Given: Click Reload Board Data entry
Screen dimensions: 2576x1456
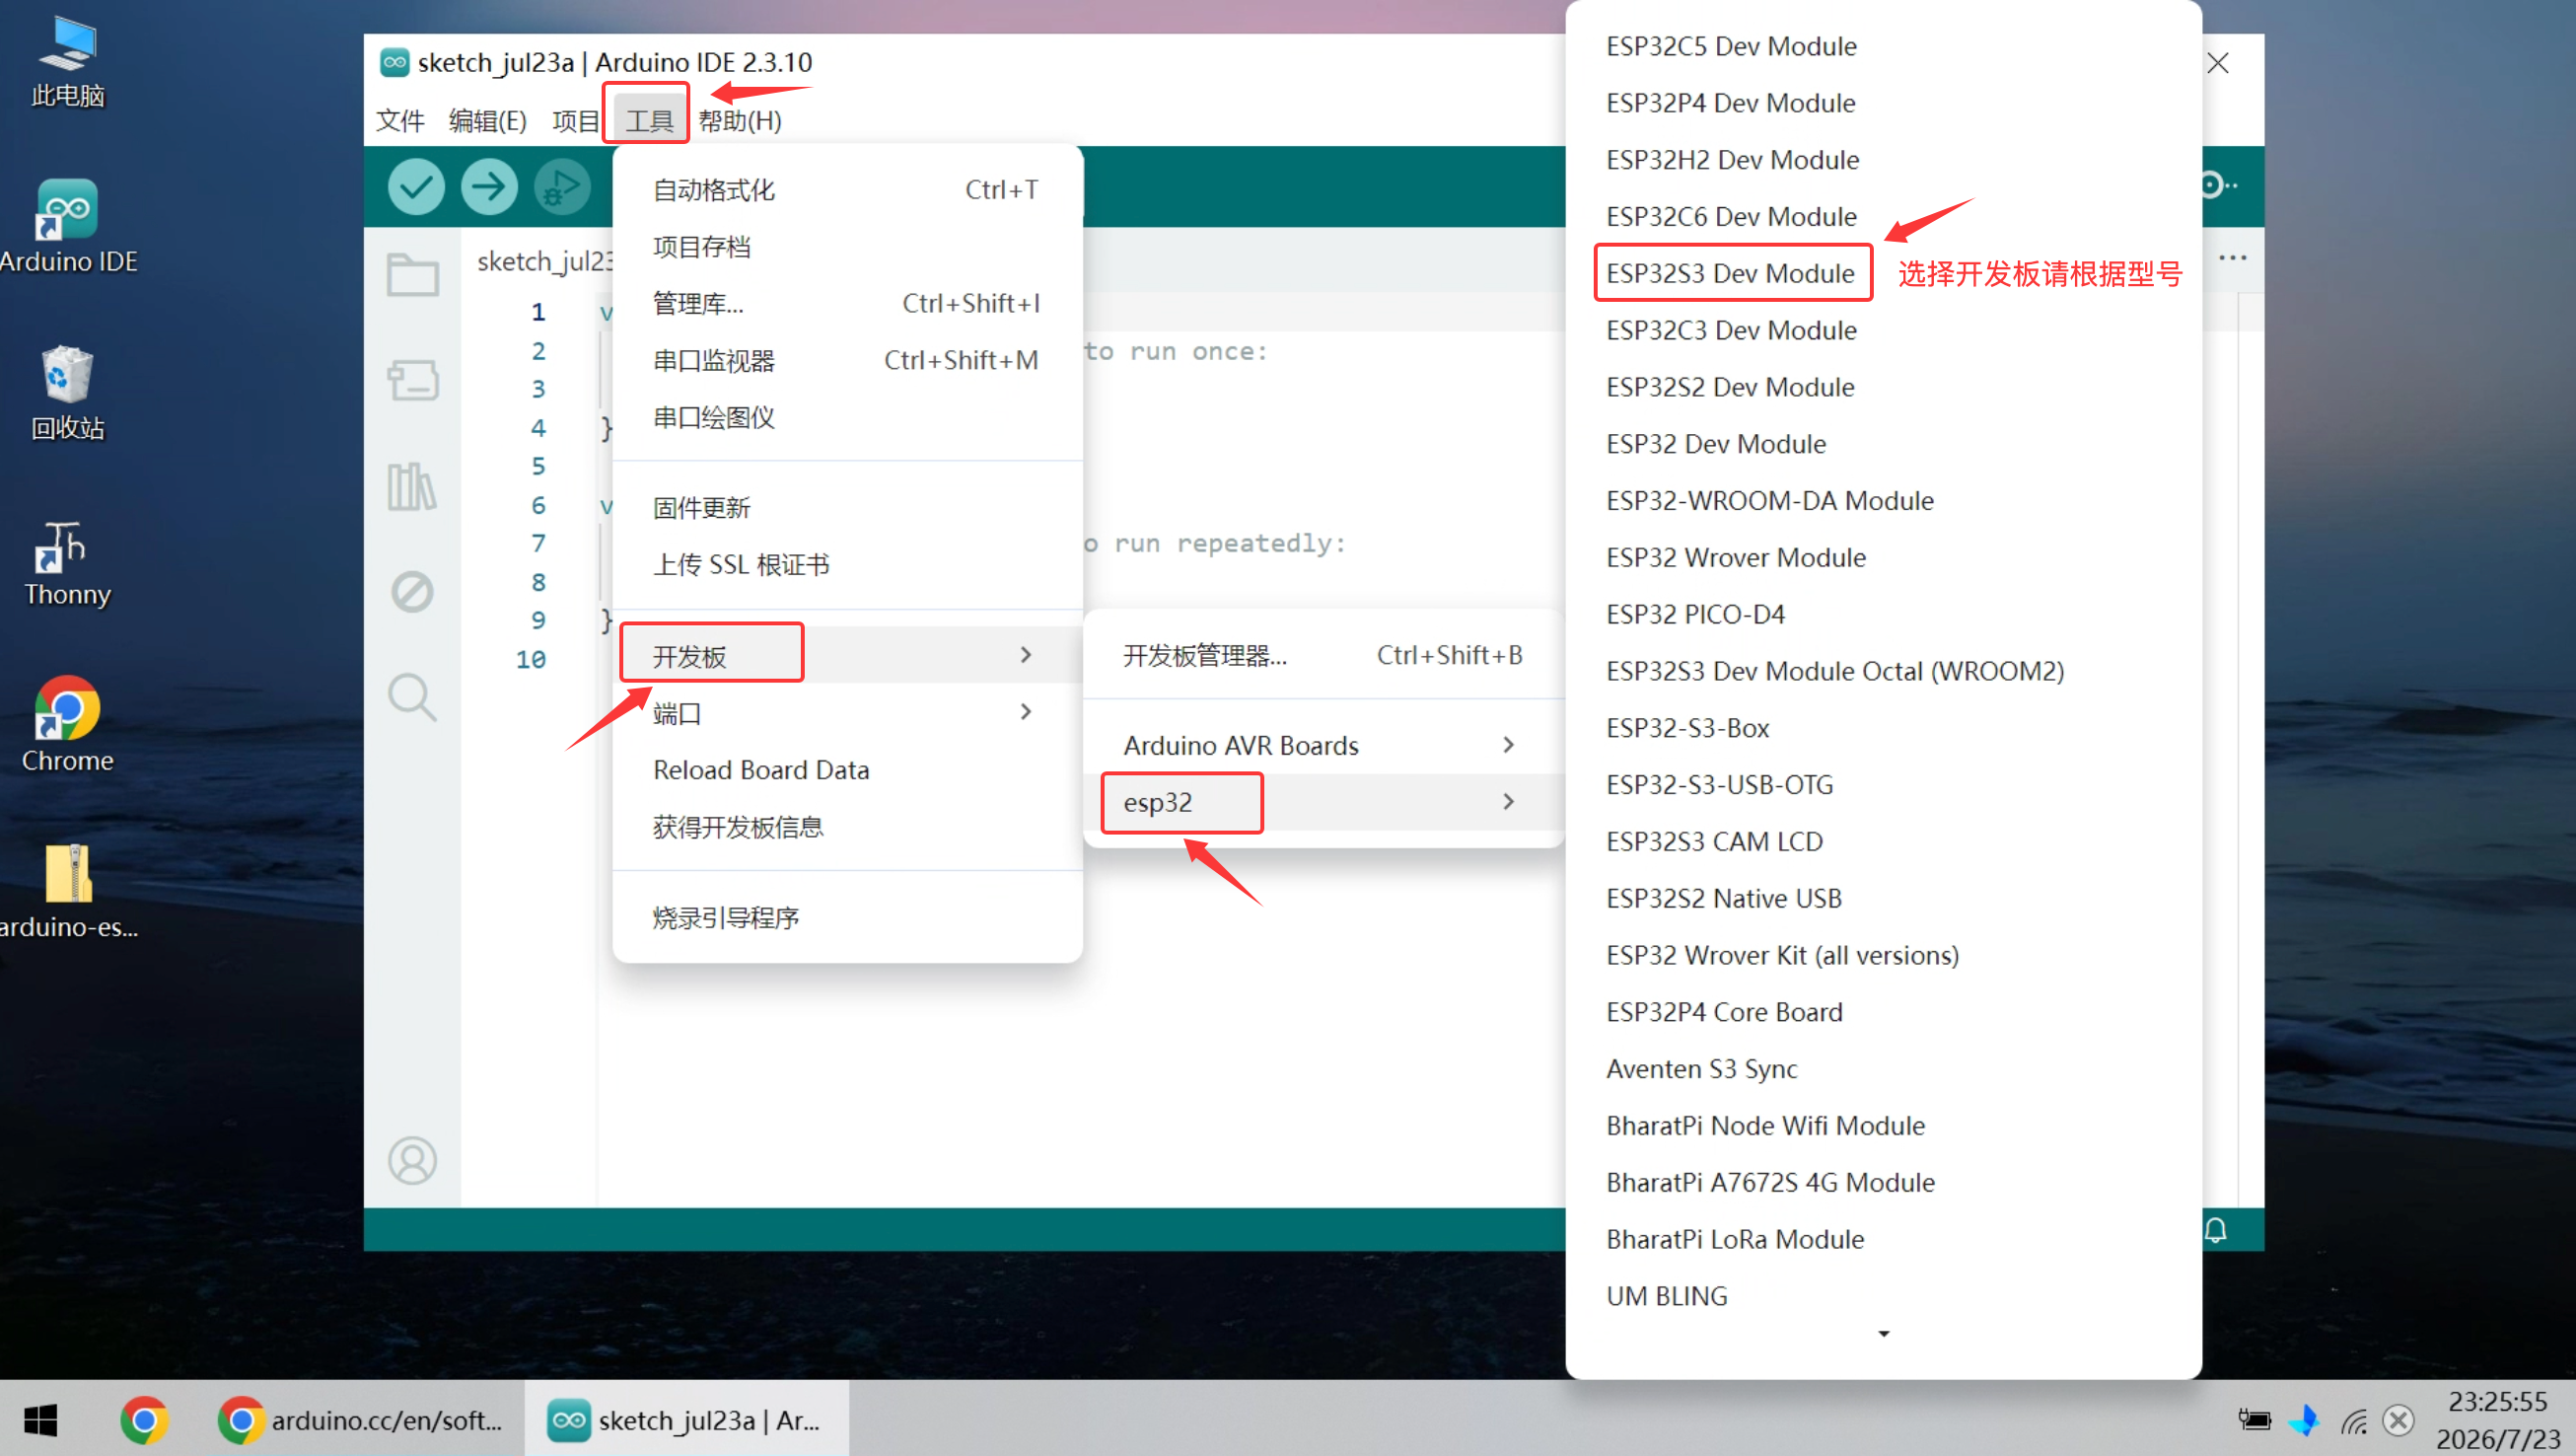Looking at the screenshot, I should coord(847,770).
